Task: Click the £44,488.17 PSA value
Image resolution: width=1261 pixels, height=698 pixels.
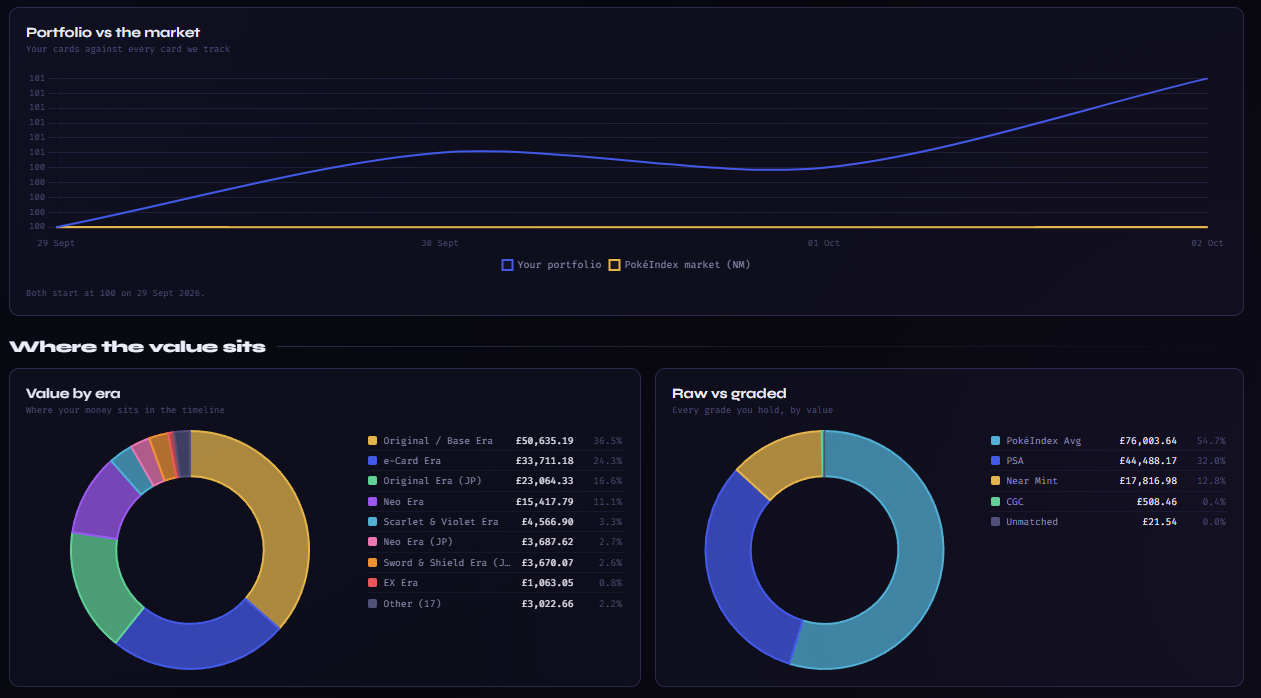Action: coord(1148,461)
